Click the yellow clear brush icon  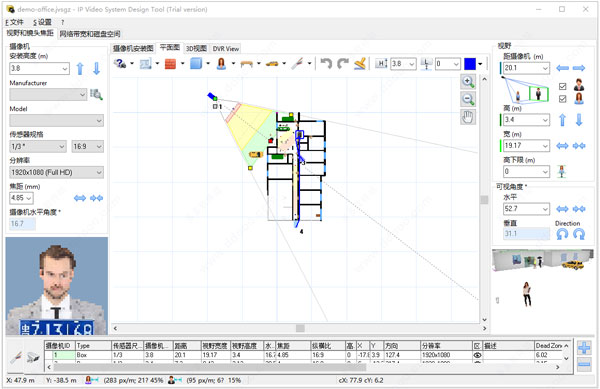(x=360, y=63)
